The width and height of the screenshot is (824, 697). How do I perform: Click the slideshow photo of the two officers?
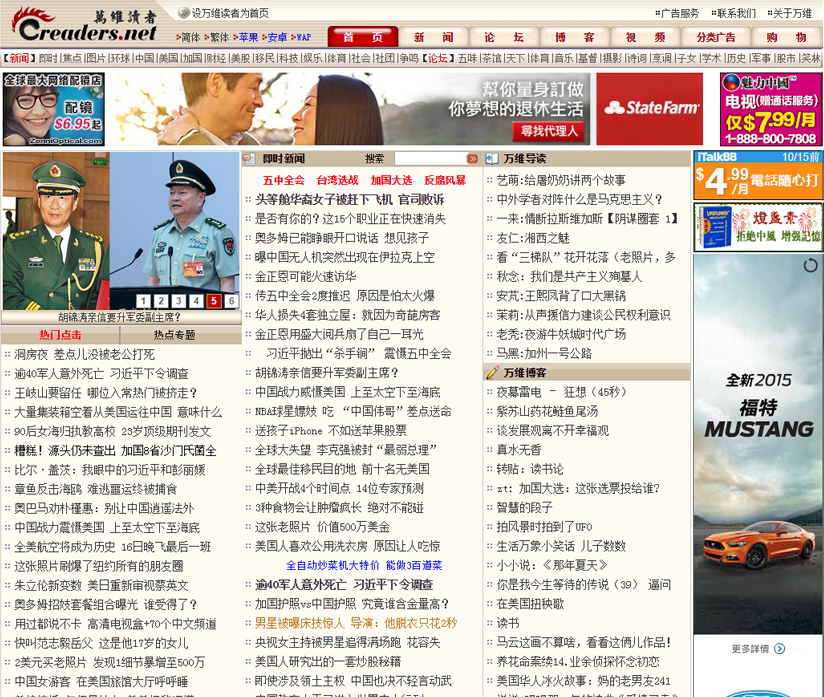pyautogui.click(x=121, y=230)
